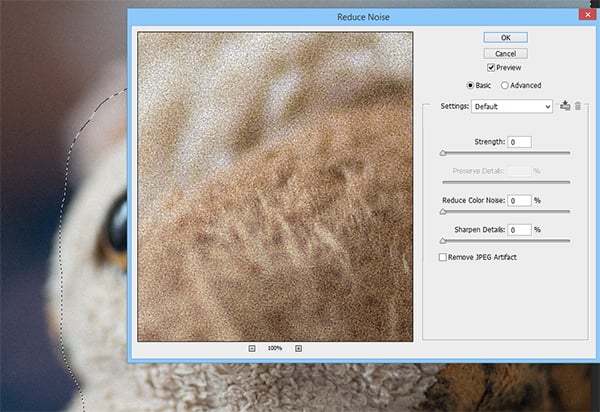Delete settings using the trash icon
This screenshot has height=412, width=600.
(577, 105)
